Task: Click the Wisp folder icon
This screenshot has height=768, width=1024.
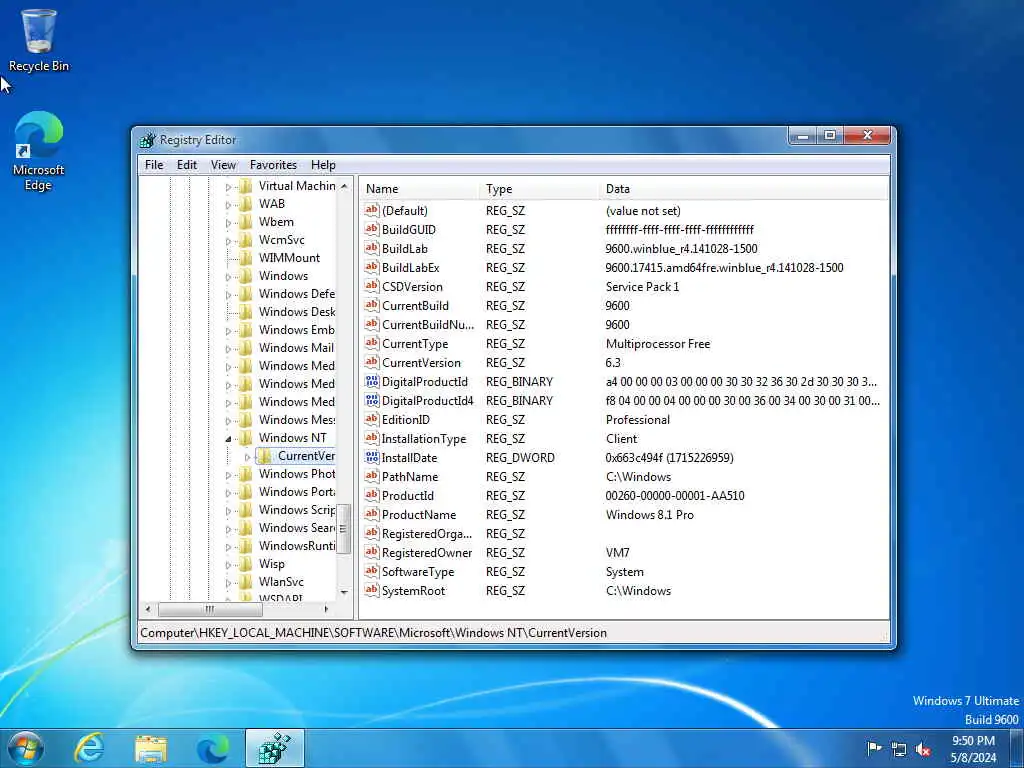Action: pos(246,564)
